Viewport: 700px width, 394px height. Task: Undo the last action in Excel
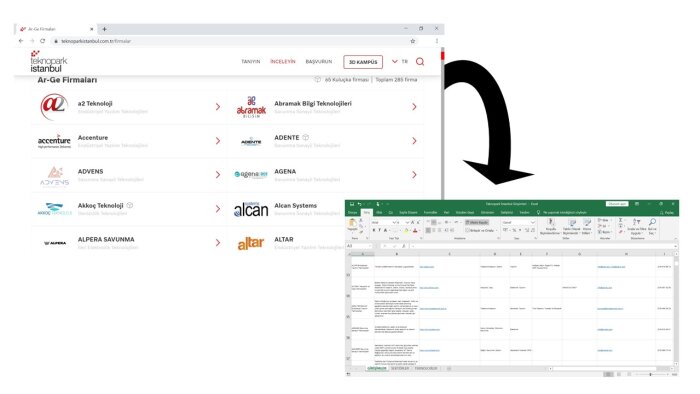click(359, 204)
